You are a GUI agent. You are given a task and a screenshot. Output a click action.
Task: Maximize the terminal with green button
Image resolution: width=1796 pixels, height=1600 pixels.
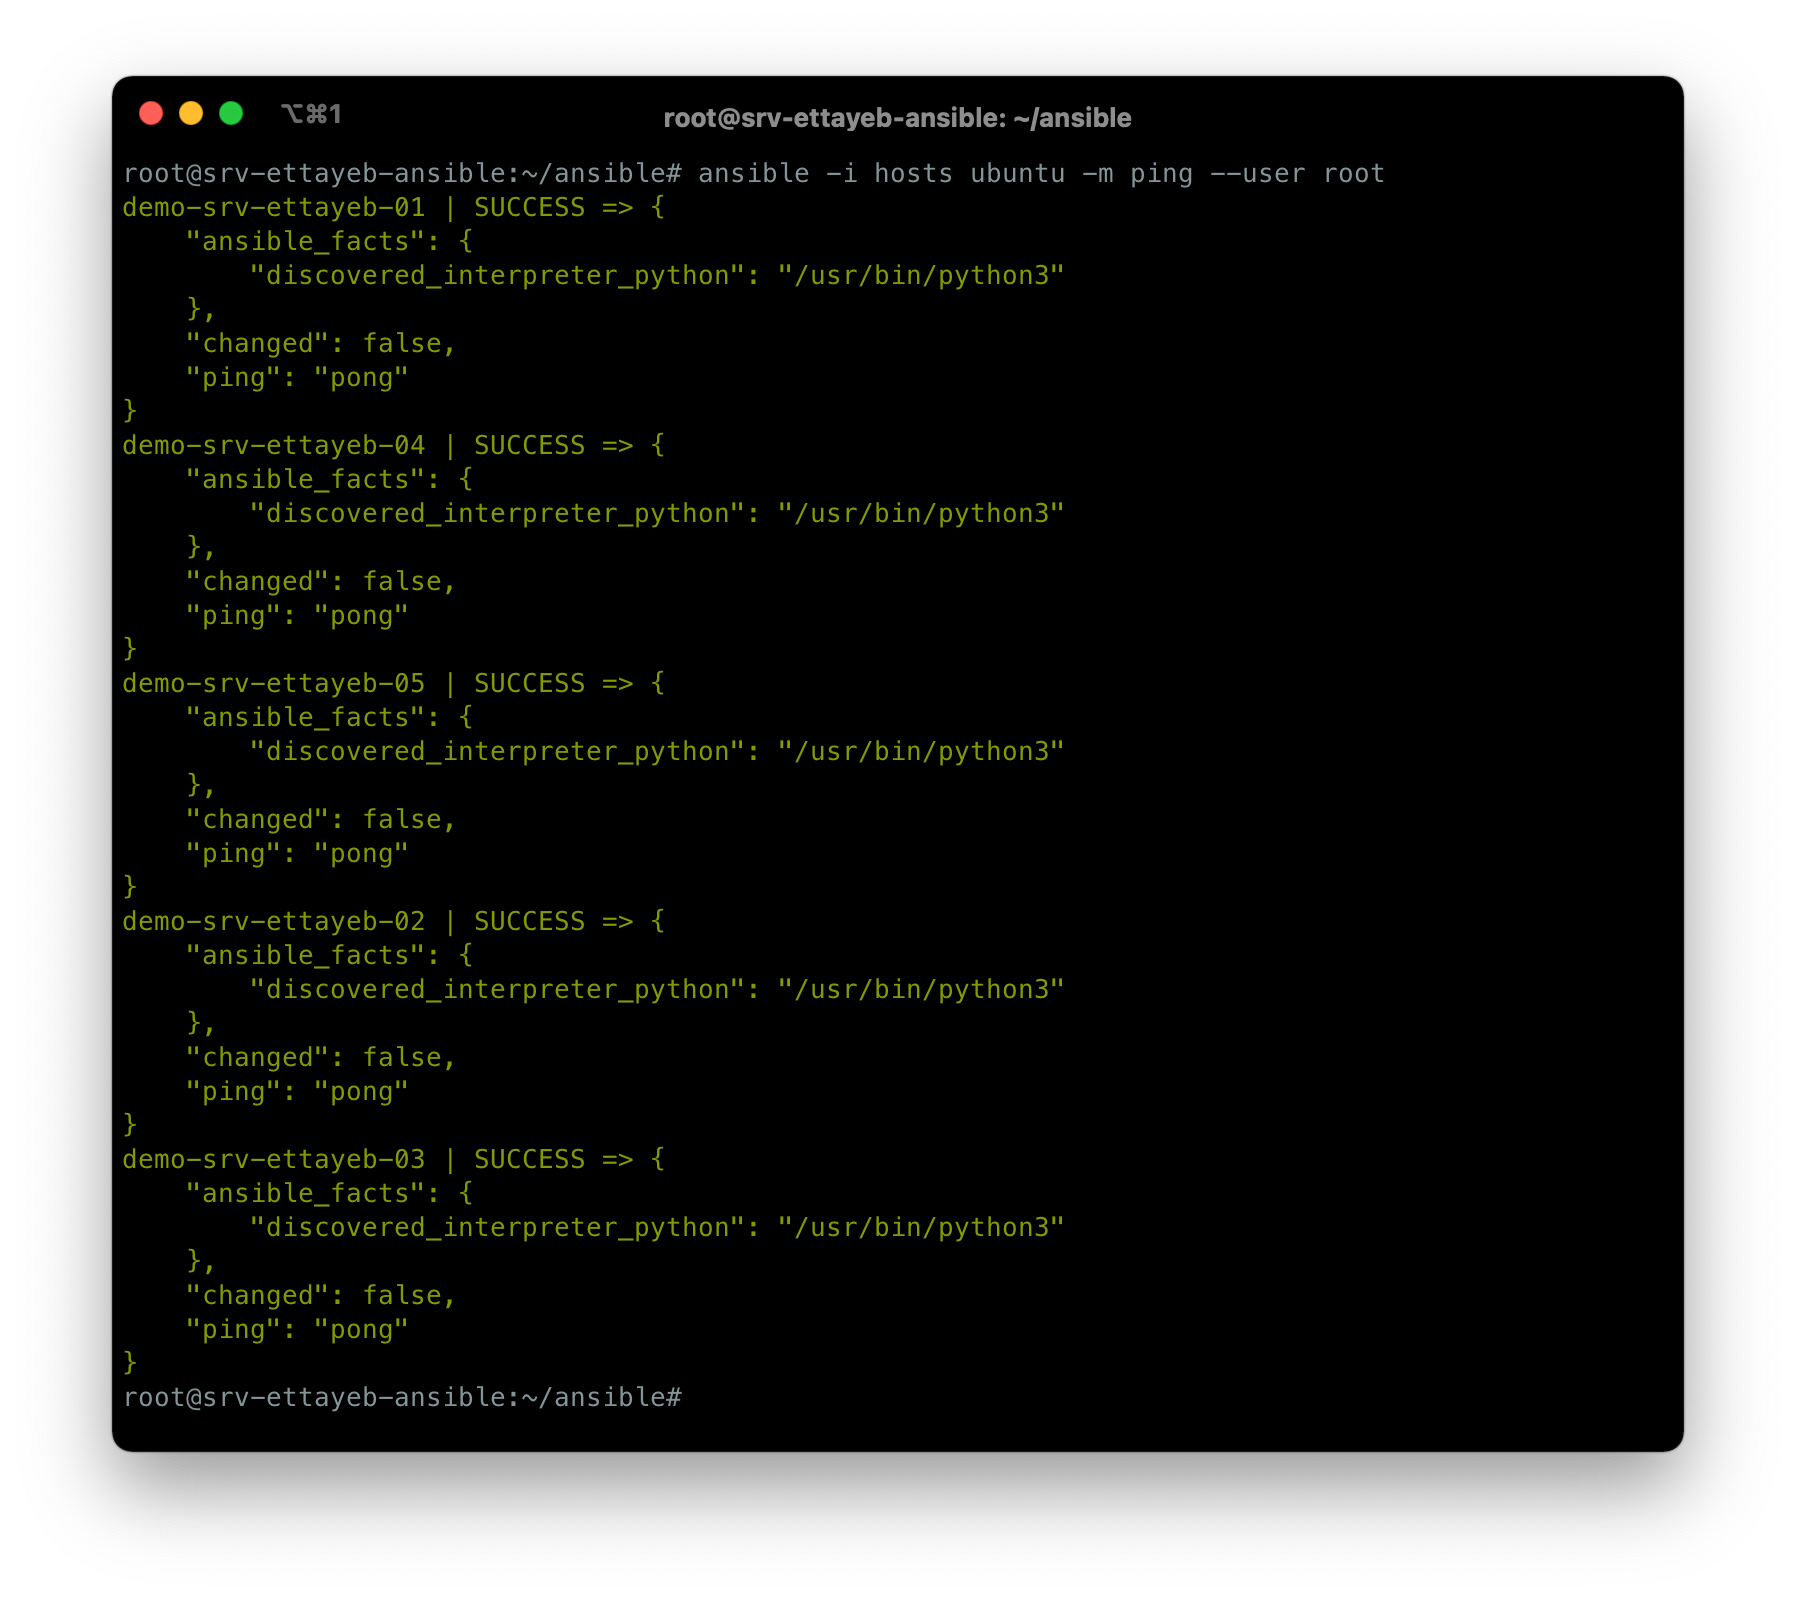click(x=231, y=114)
